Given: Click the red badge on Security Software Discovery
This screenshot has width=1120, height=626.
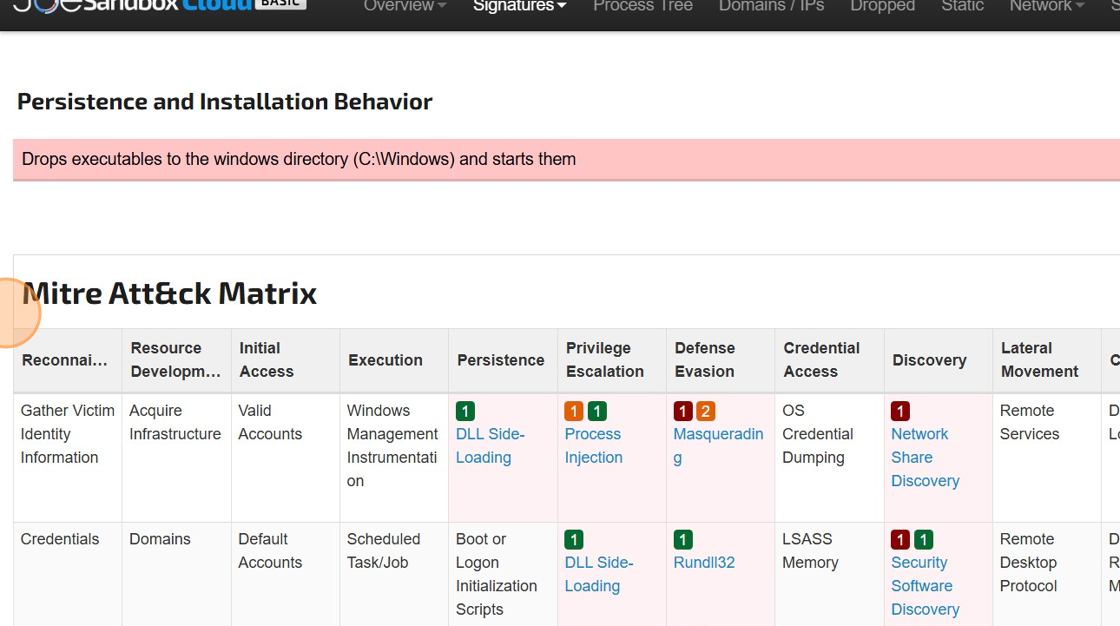Looking at the screenshot, I should pyautogui.click(x=901, y=539).
